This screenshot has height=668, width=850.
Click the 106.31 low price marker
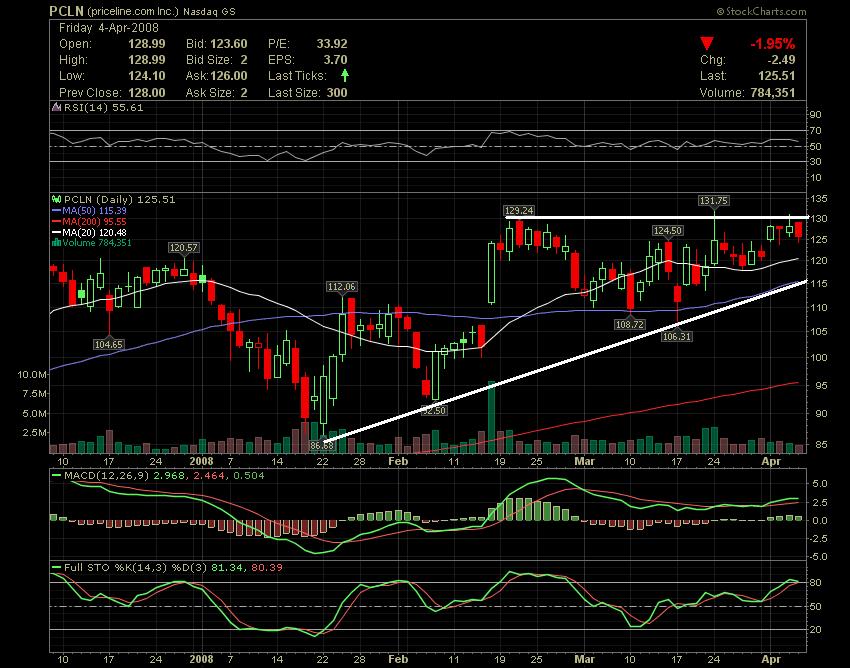(x=677, y=336)
